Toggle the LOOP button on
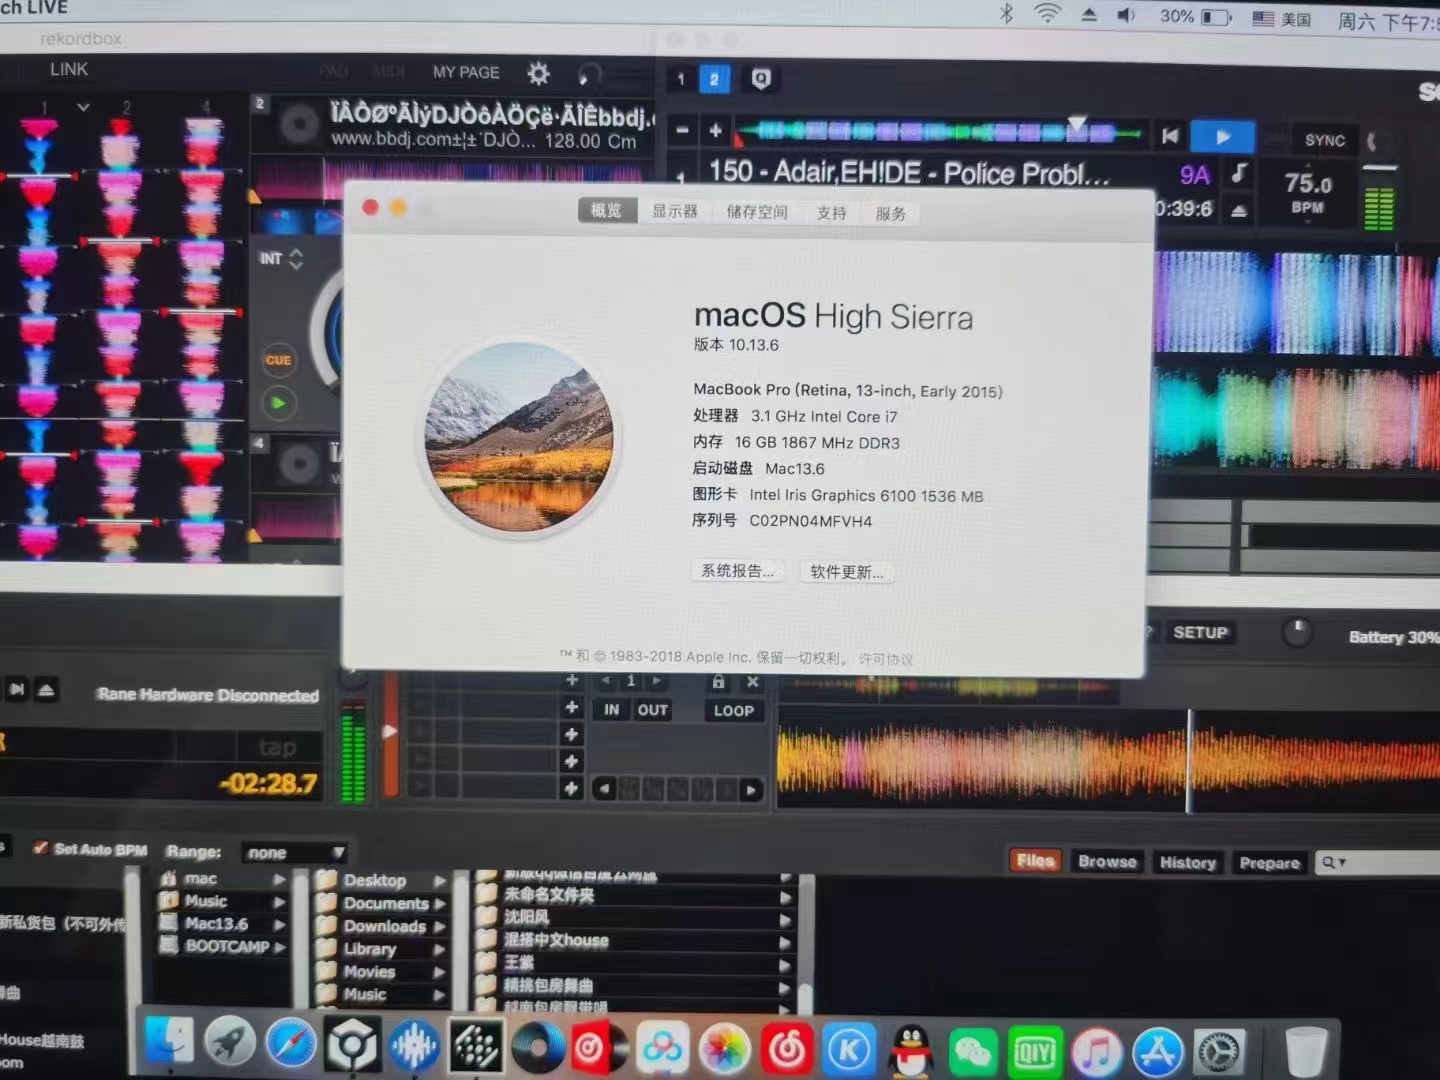The image size is (1440, 1080). pyautogui.click(x=734, y=711)
